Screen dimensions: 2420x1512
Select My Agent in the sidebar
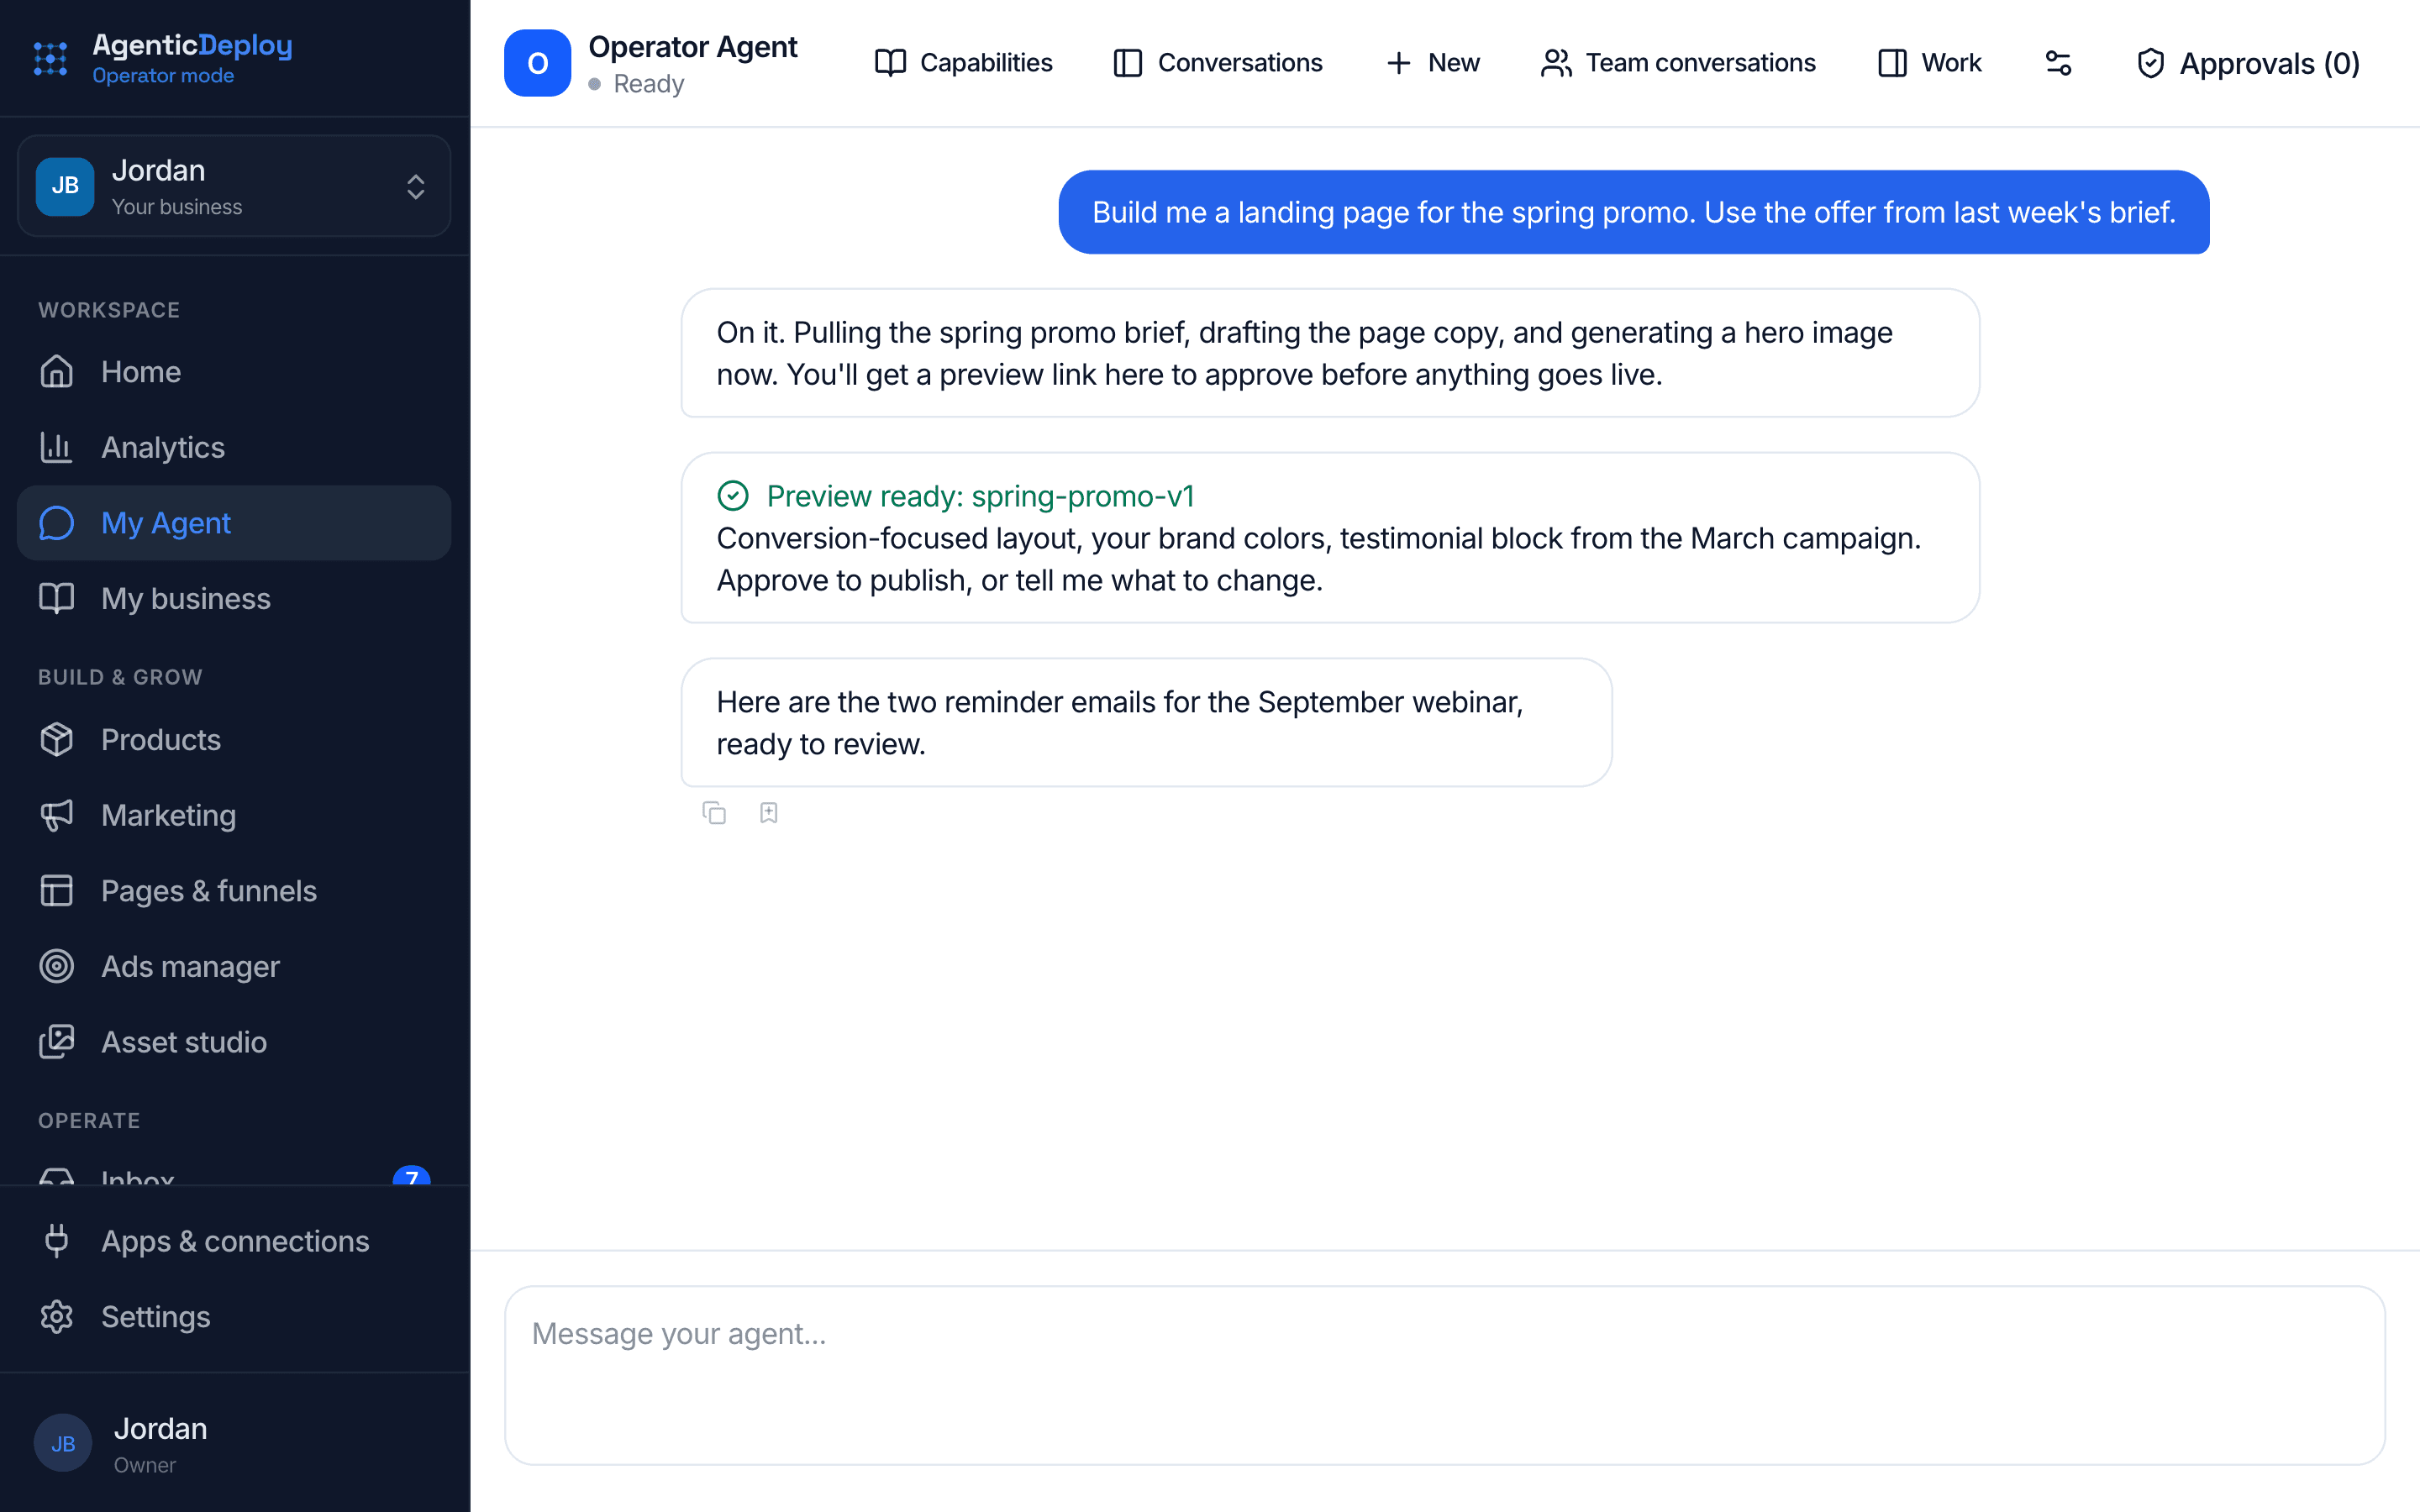(x=234, y=523)
